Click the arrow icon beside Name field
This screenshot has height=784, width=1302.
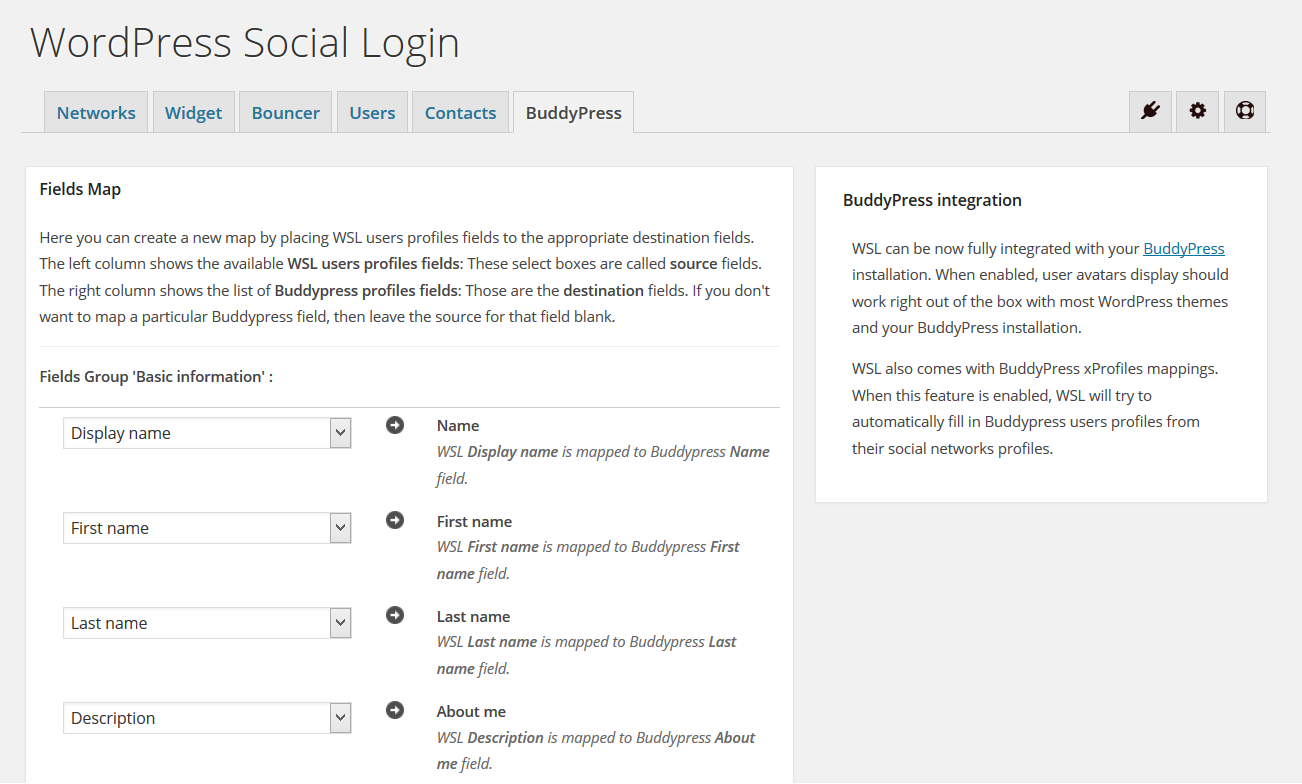395,425
